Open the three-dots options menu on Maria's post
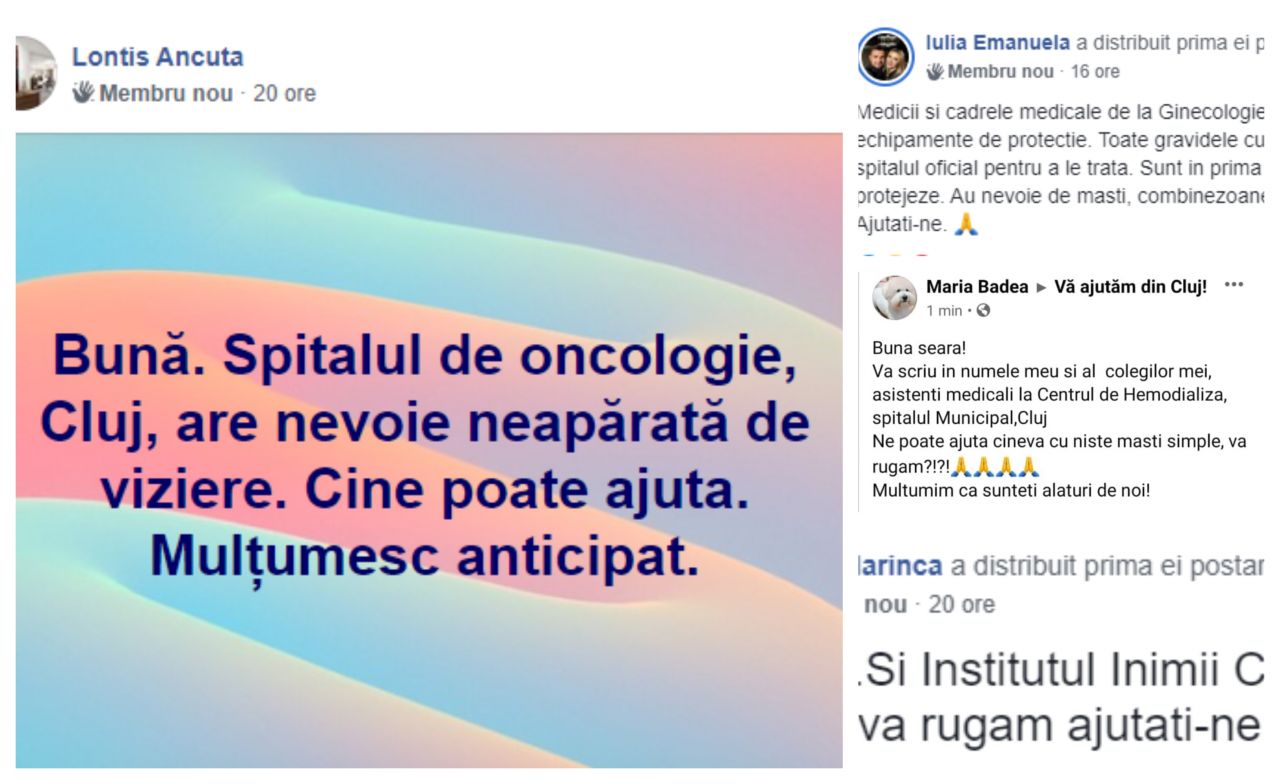 [1234, 284]
